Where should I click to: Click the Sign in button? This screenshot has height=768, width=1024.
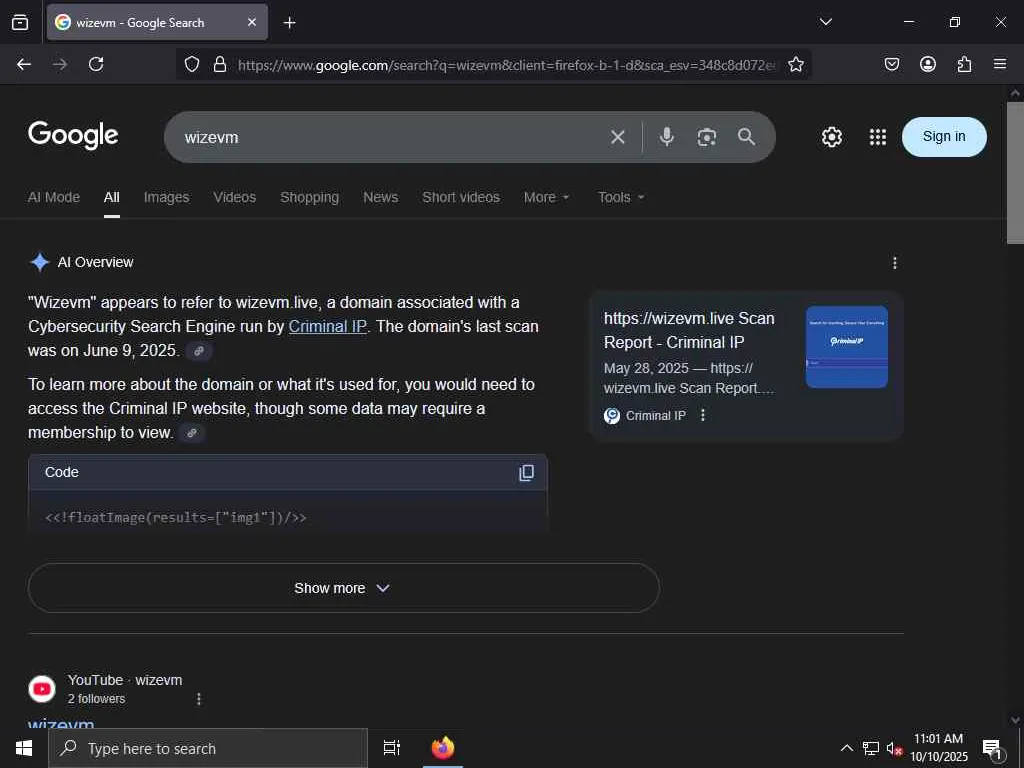pos(944,136)
